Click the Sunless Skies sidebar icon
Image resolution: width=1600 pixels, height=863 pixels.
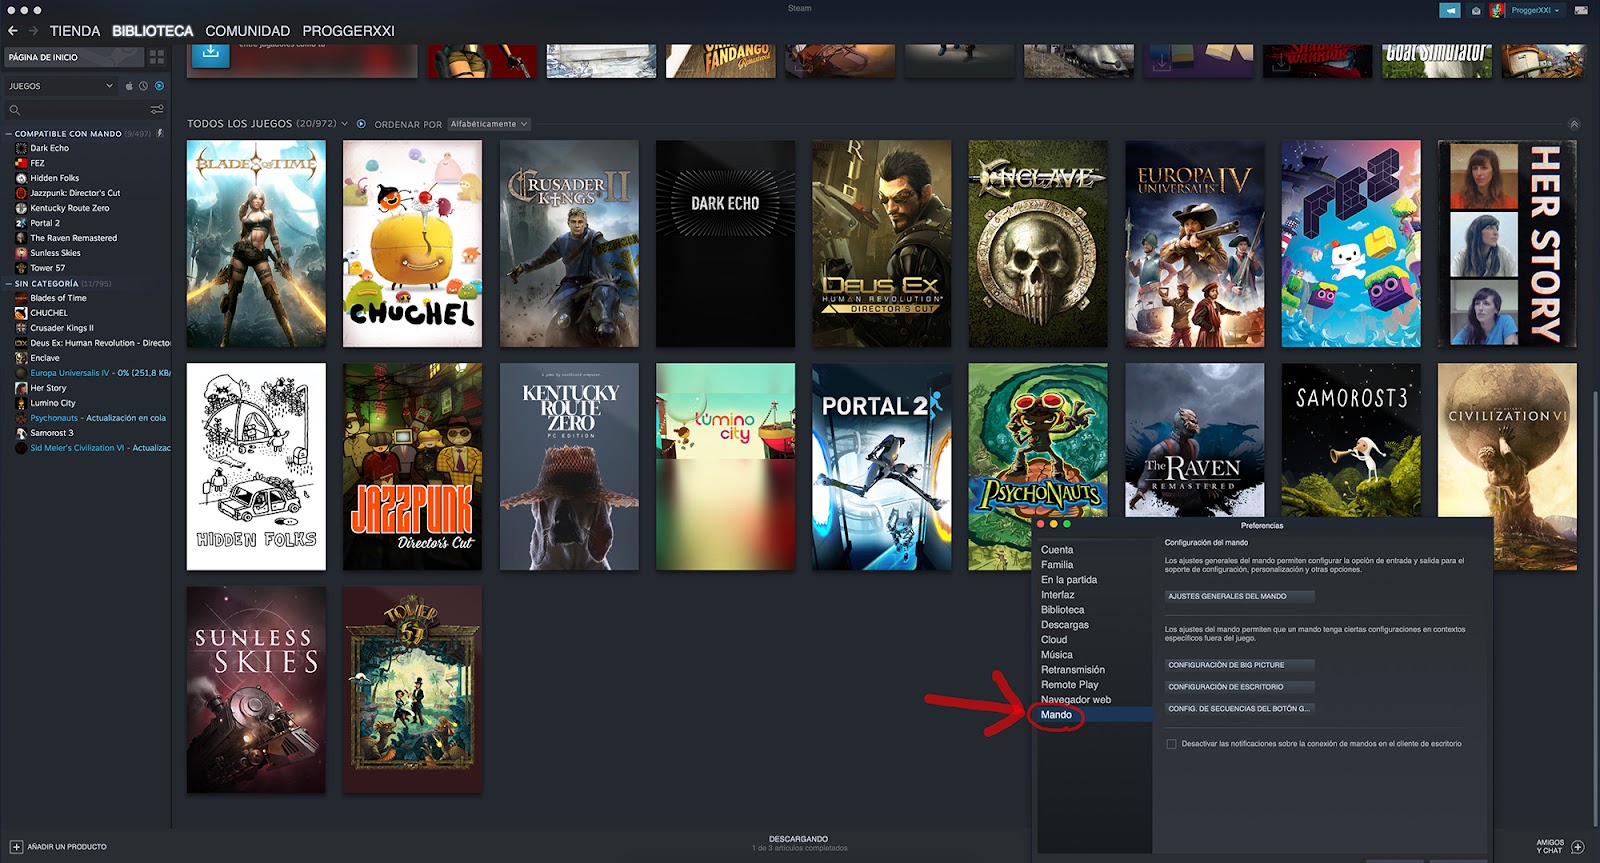coord(21,253)
